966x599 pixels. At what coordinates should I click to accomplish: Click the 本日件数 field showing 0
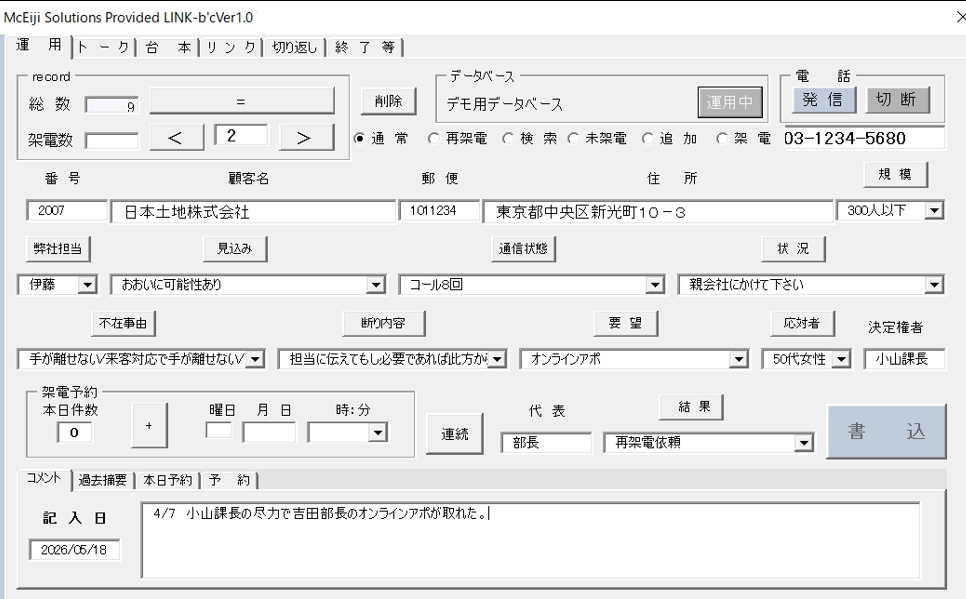click(75, 433)
